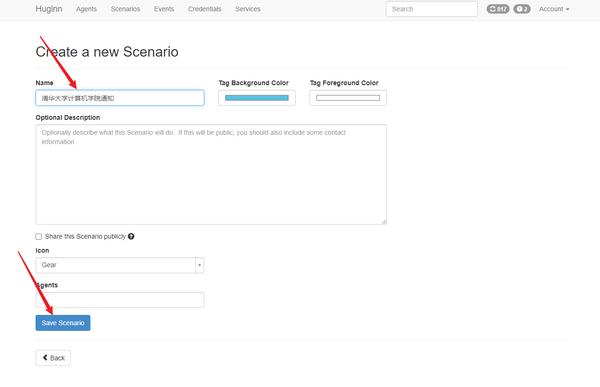Click the "Icon" field label

42,250
